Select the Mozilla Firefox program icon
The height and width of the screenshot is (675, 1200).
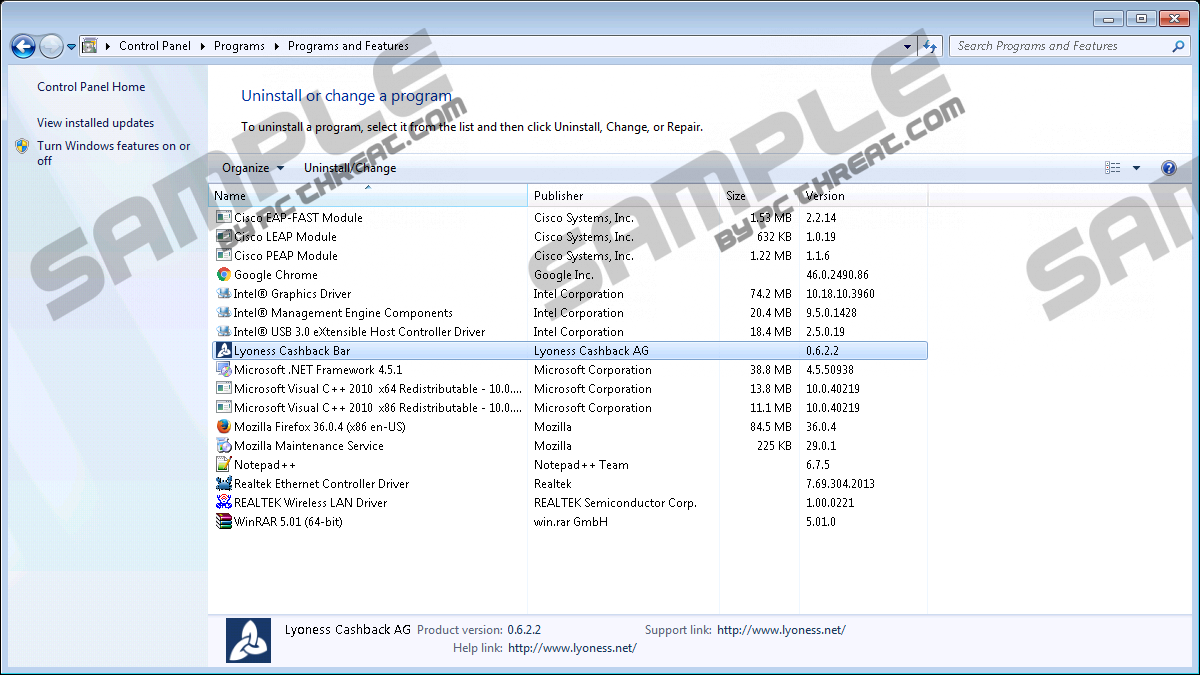point(224,427)
